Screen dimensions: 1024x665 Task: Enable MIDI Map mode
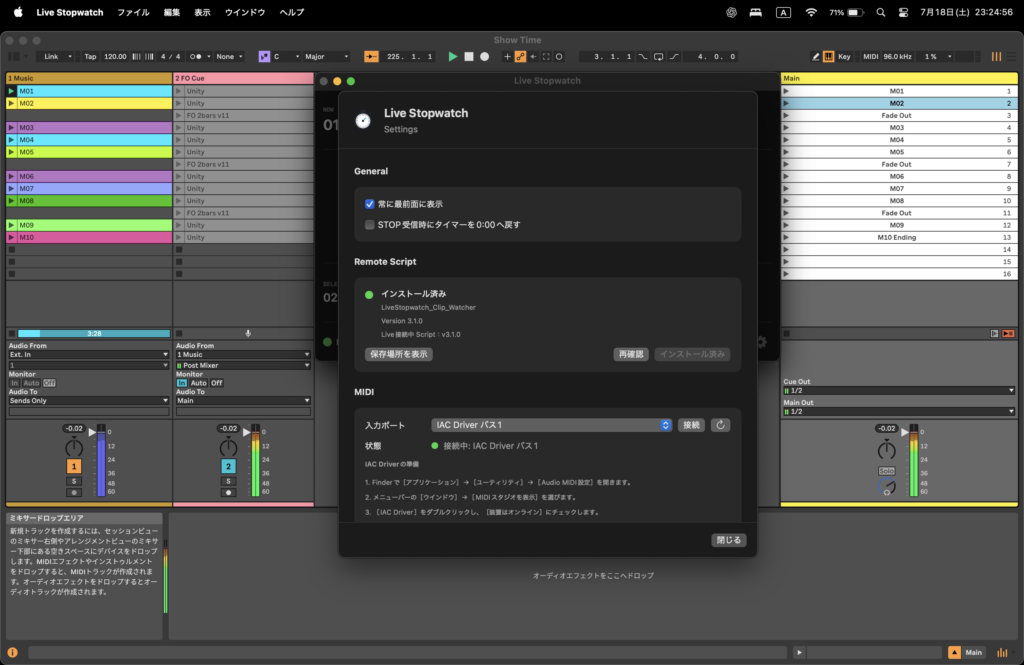[871, 57]
